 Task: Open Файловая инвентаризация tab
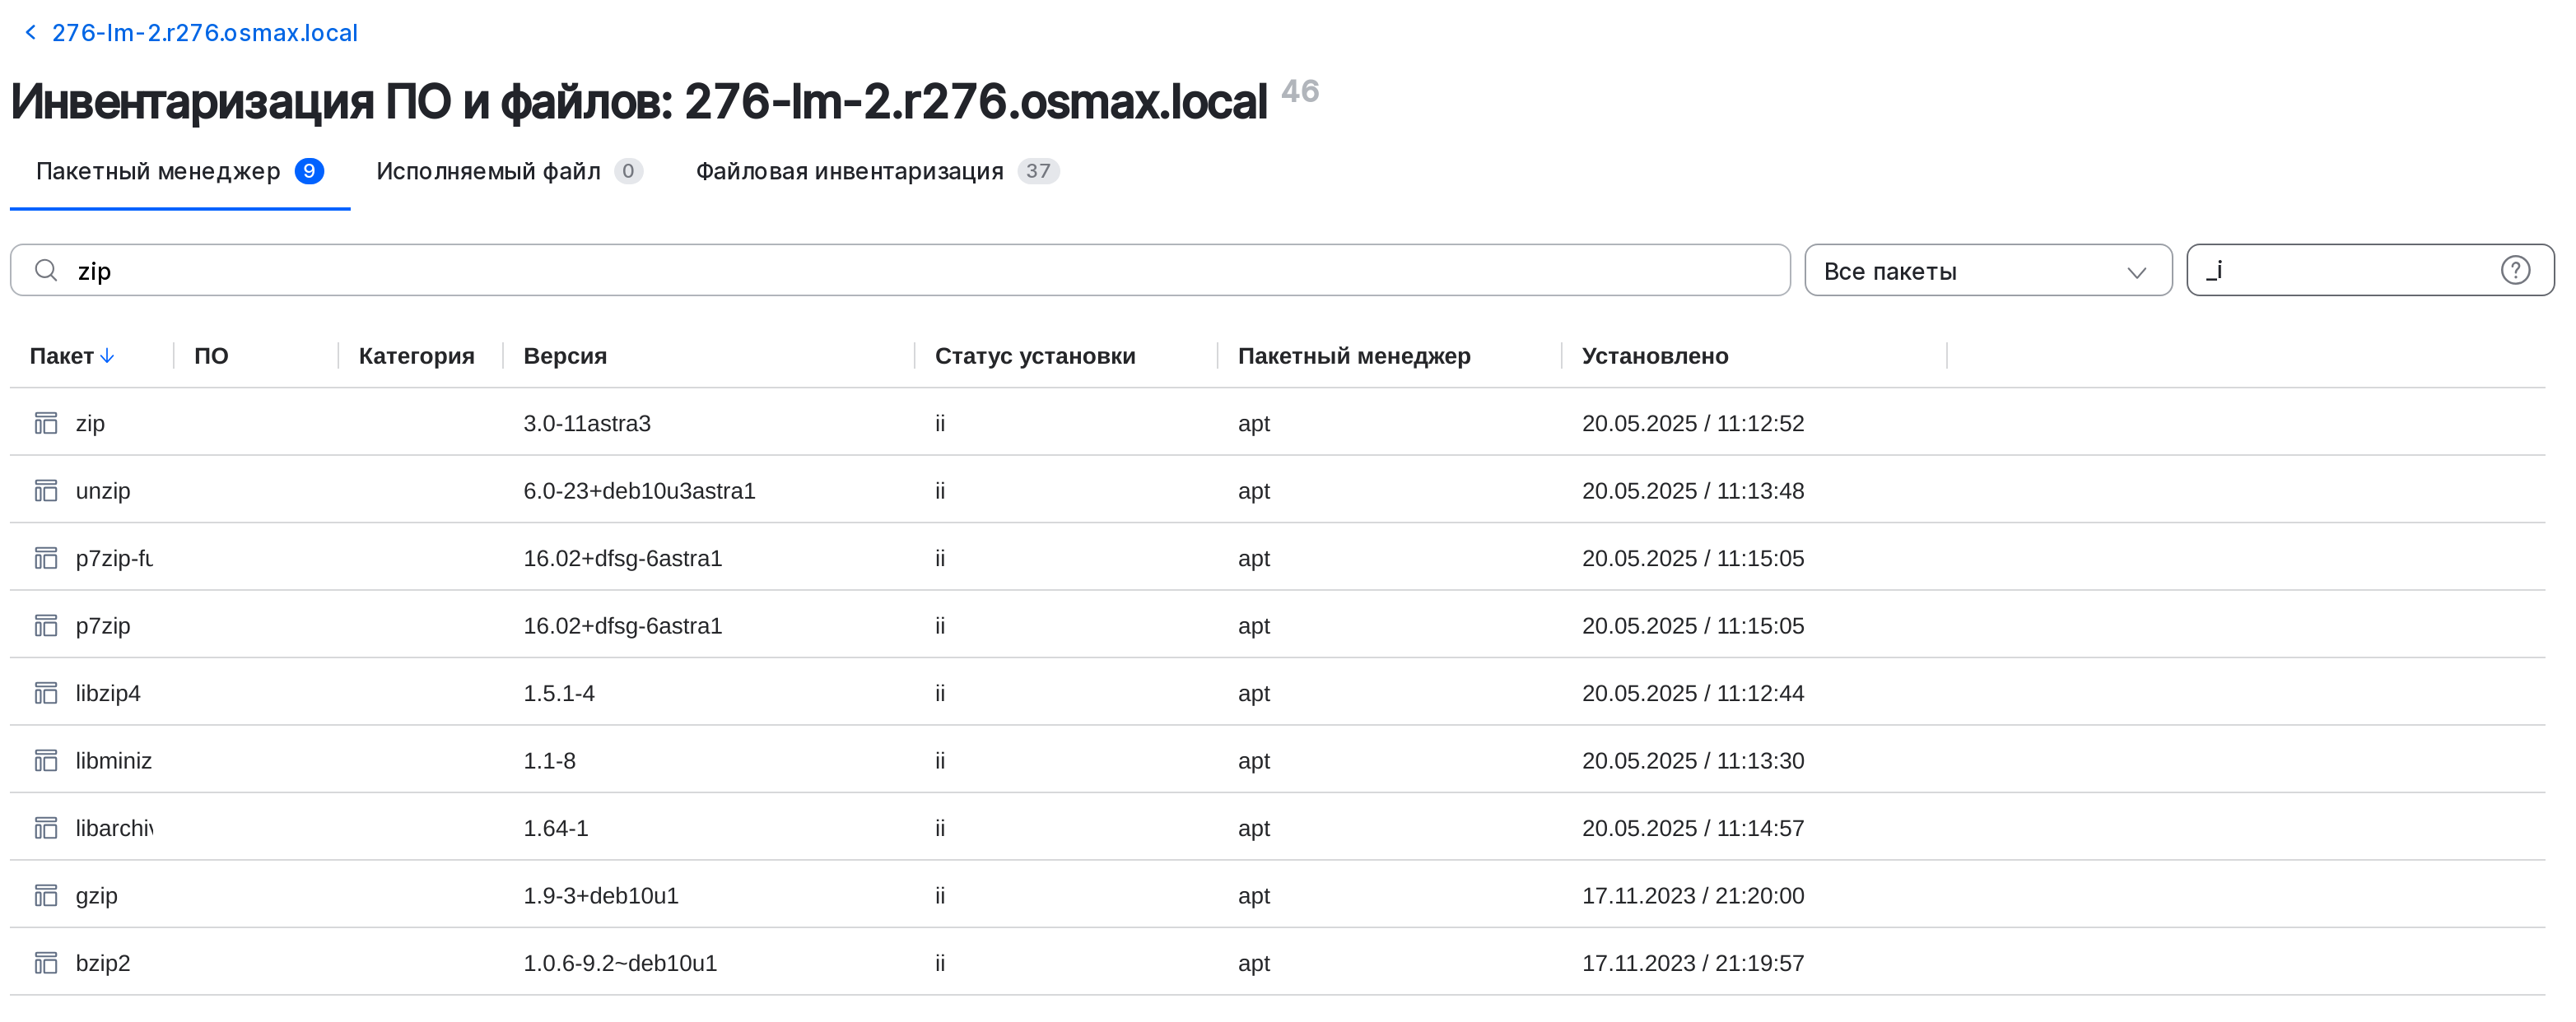click(x=849, y=171)
